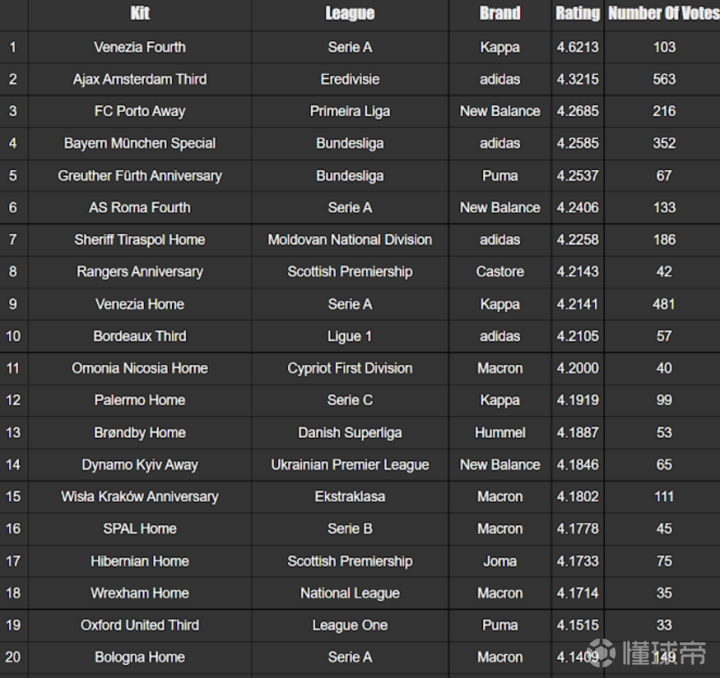
Task: Click the Kit column header
Action: (x=139, y=14)
